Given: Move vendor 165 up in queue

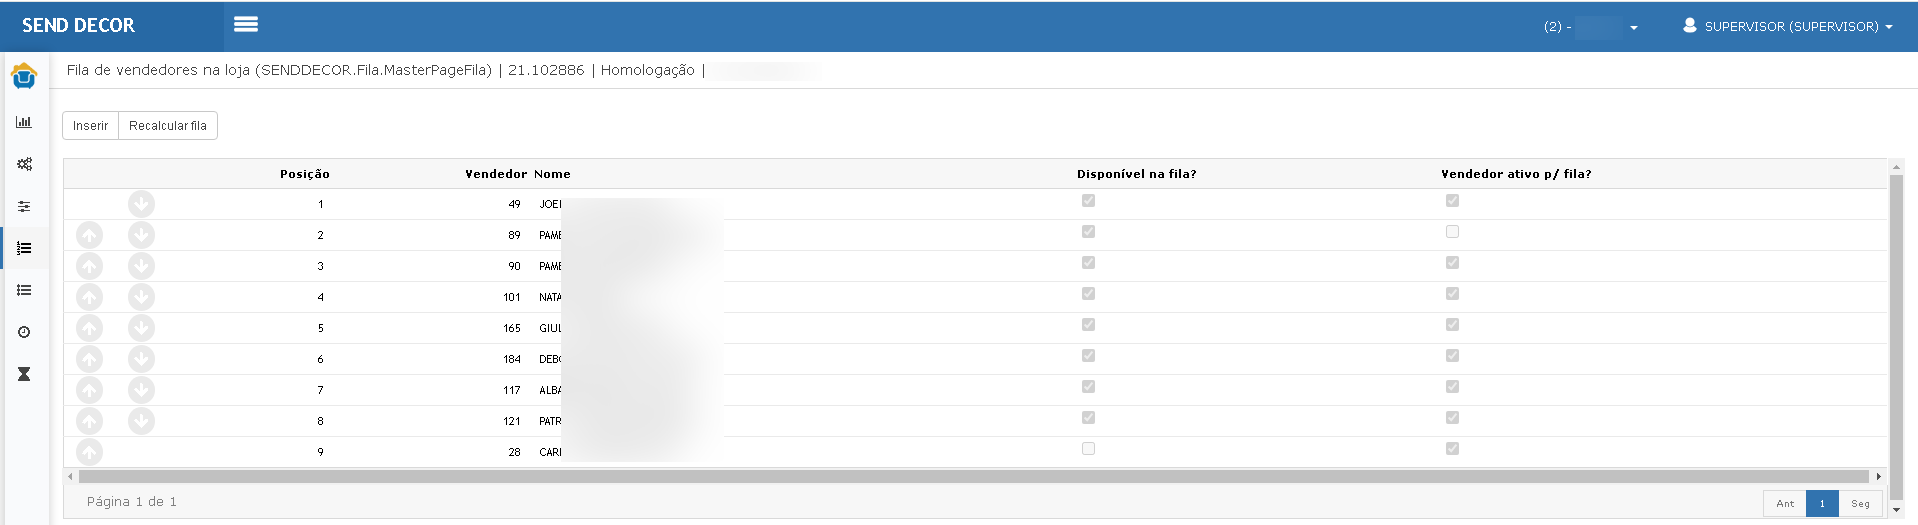Looking at the screenshot, I should [89, 328].
